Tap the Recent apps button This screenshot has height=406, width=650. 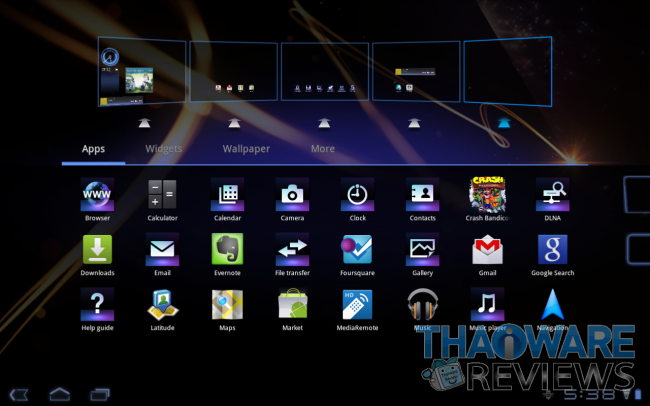100,394
